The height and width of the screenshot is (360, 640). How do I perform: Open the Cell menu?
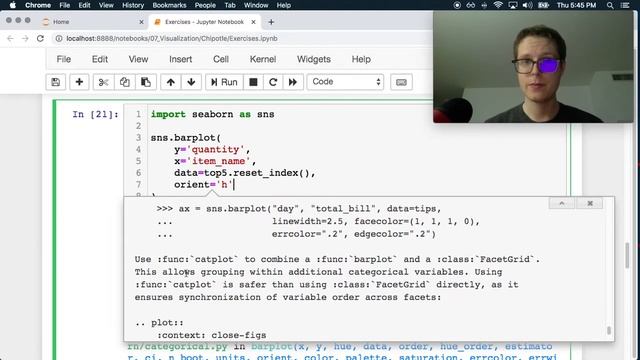(221, 59)
